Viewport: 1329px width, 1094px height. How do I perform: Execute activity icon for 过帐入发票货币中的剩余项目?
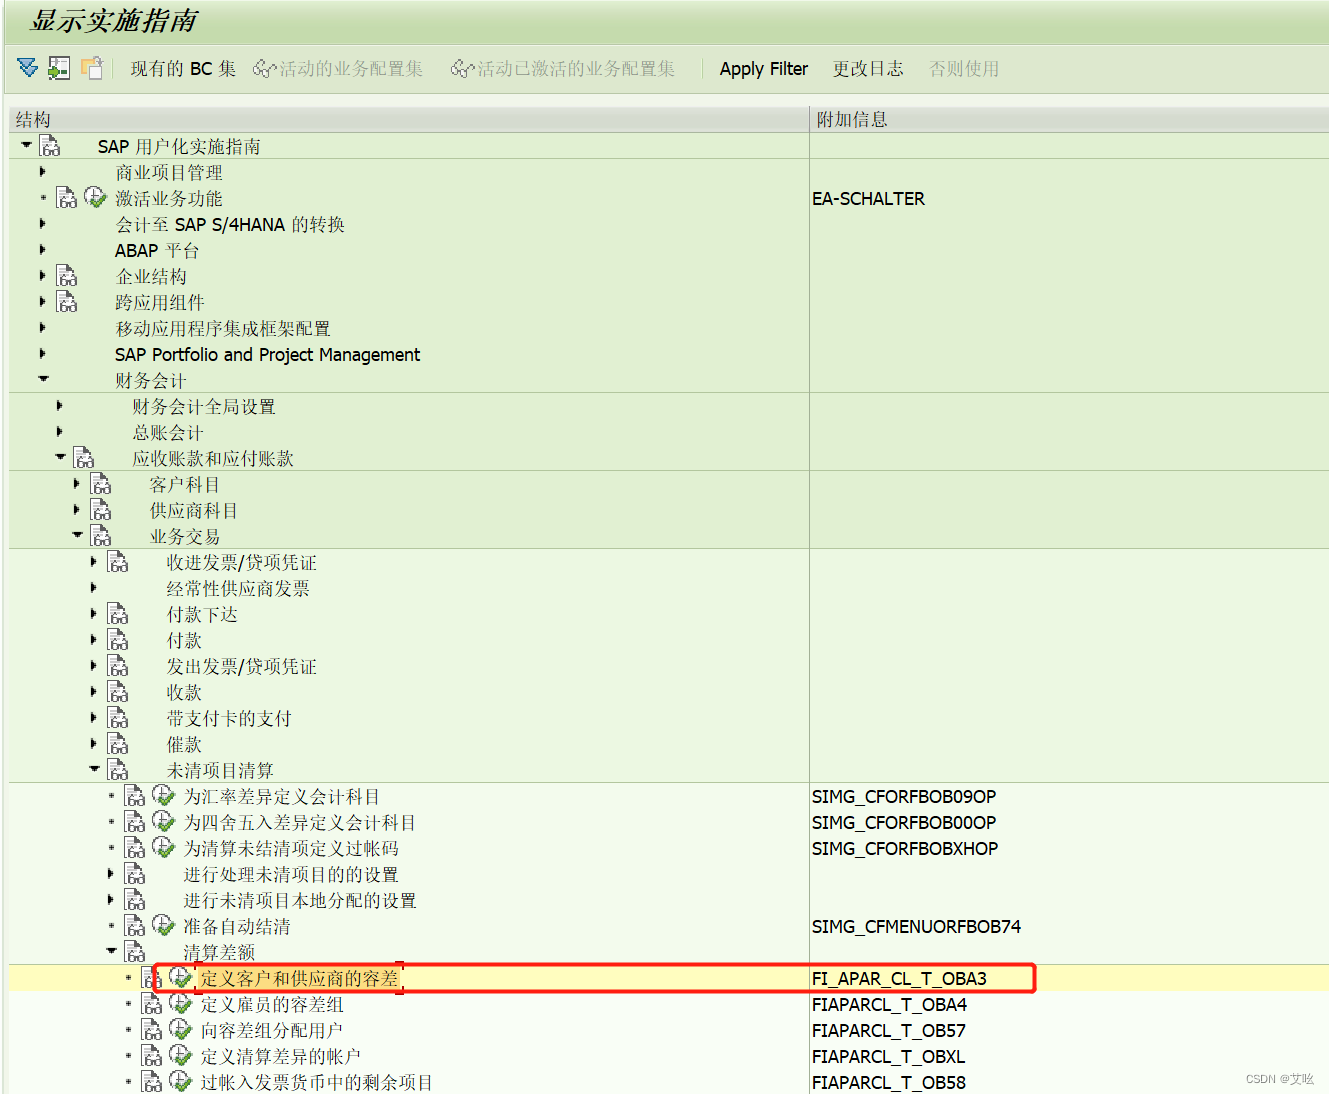pyautogui.click(x=180, y=1081)
